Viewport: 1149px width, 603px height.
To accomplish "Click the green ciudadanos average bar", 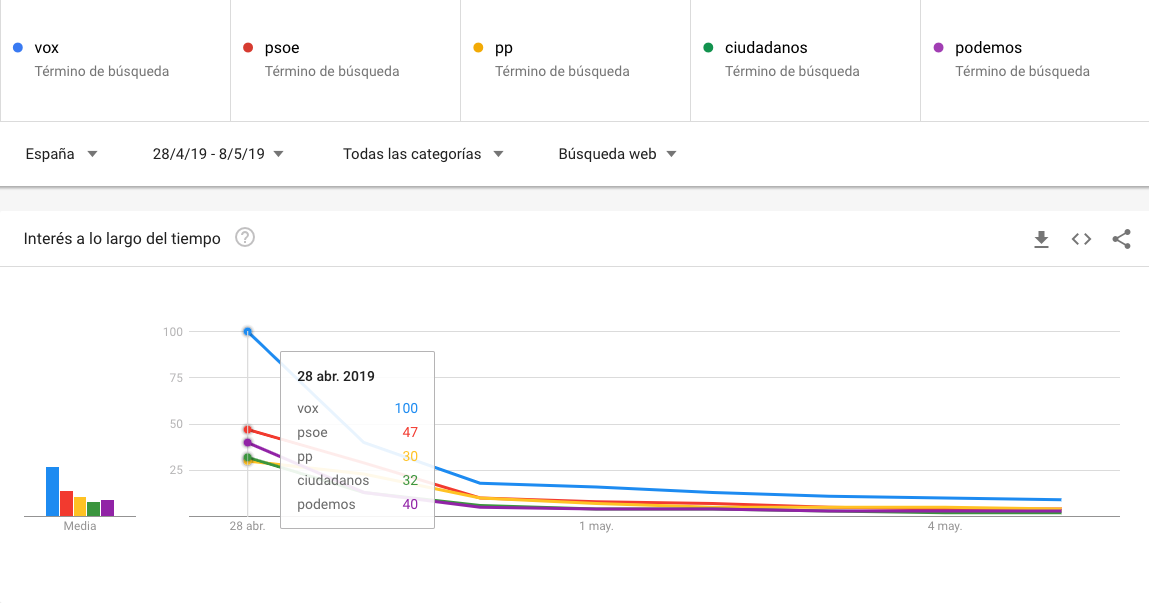I will pos(94,509).
